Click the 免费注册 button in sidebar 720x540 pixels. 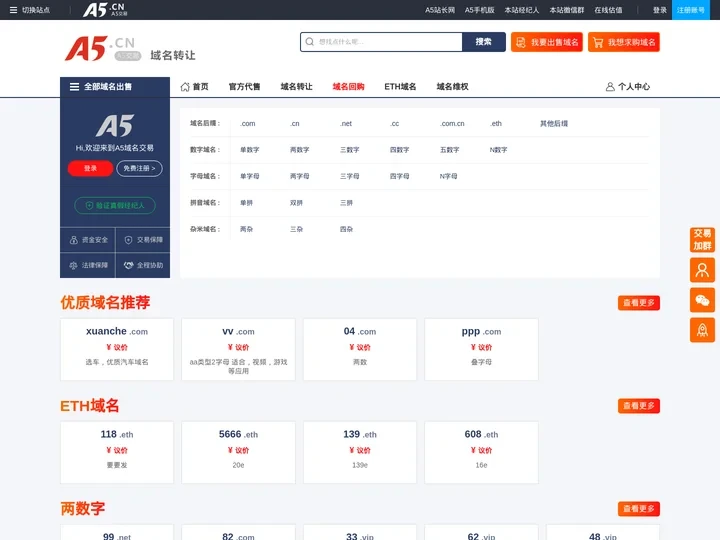pos(139,169)
